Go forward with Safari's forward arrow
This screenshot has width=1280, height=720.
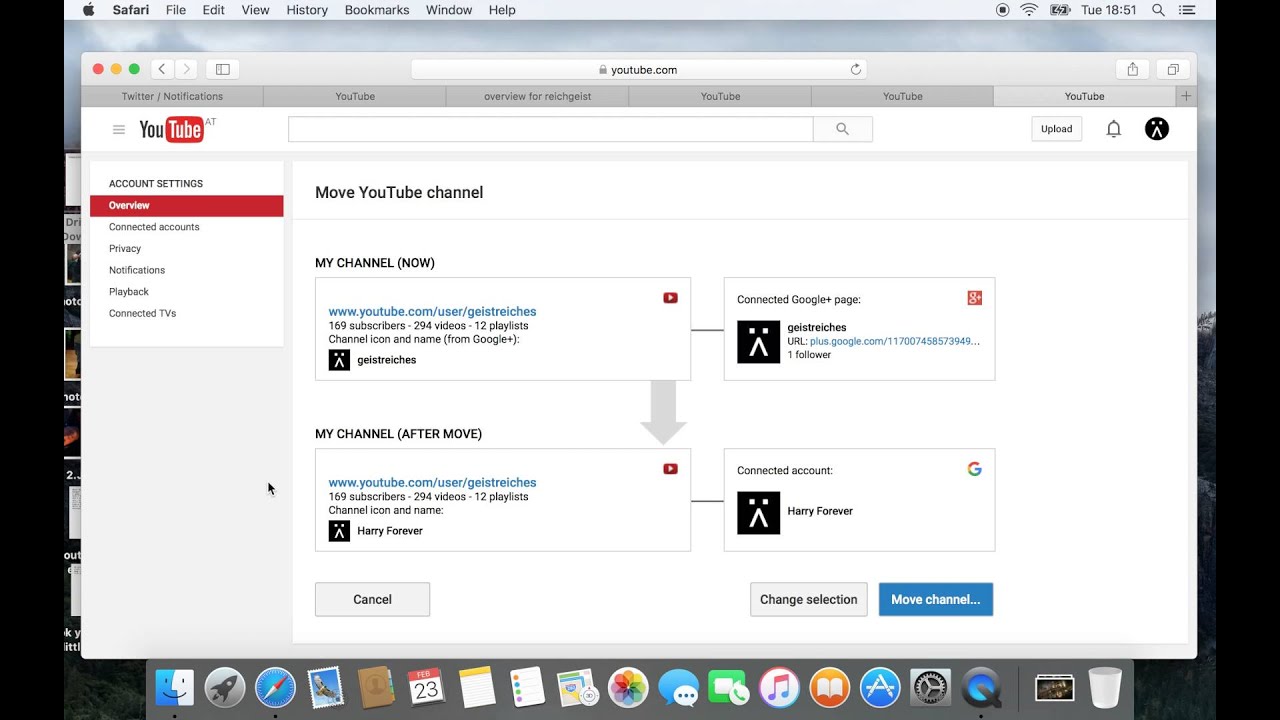[186, 69]
